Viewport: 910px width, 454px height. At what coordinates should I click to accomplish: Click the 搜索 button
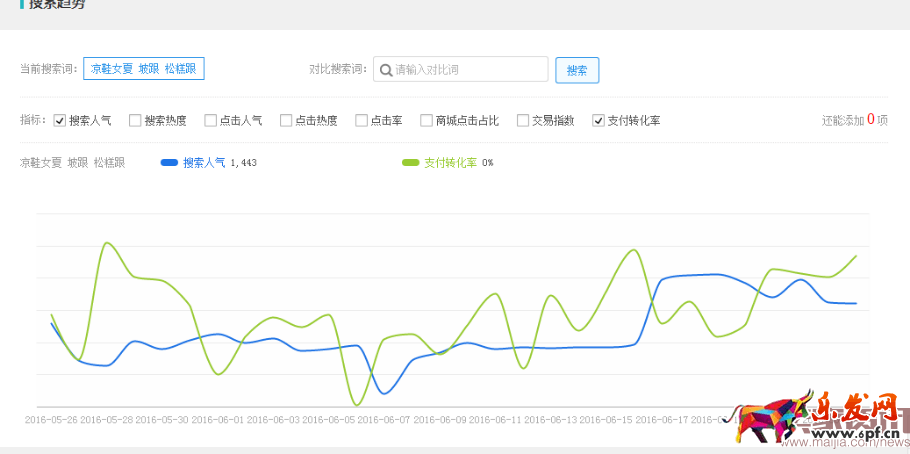coord(577,71)
